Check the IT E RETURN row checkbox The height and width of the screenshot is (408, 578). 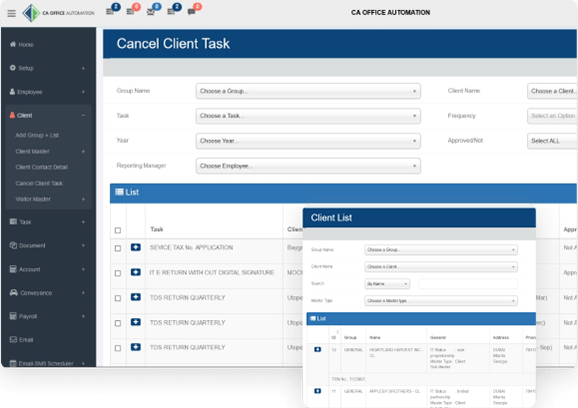[x=118, y=273]
